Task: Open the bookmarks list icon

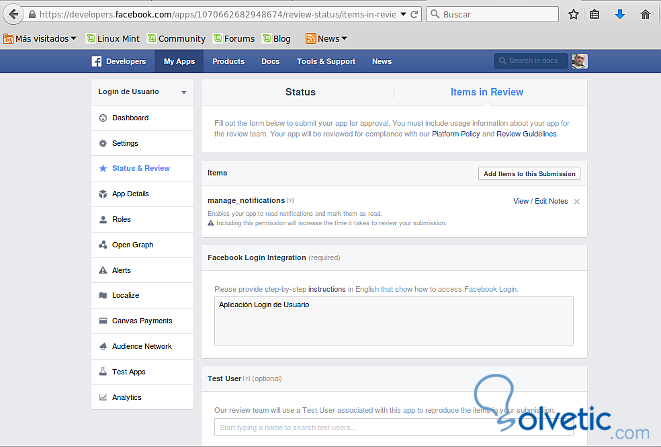Action: click(595, 14)
